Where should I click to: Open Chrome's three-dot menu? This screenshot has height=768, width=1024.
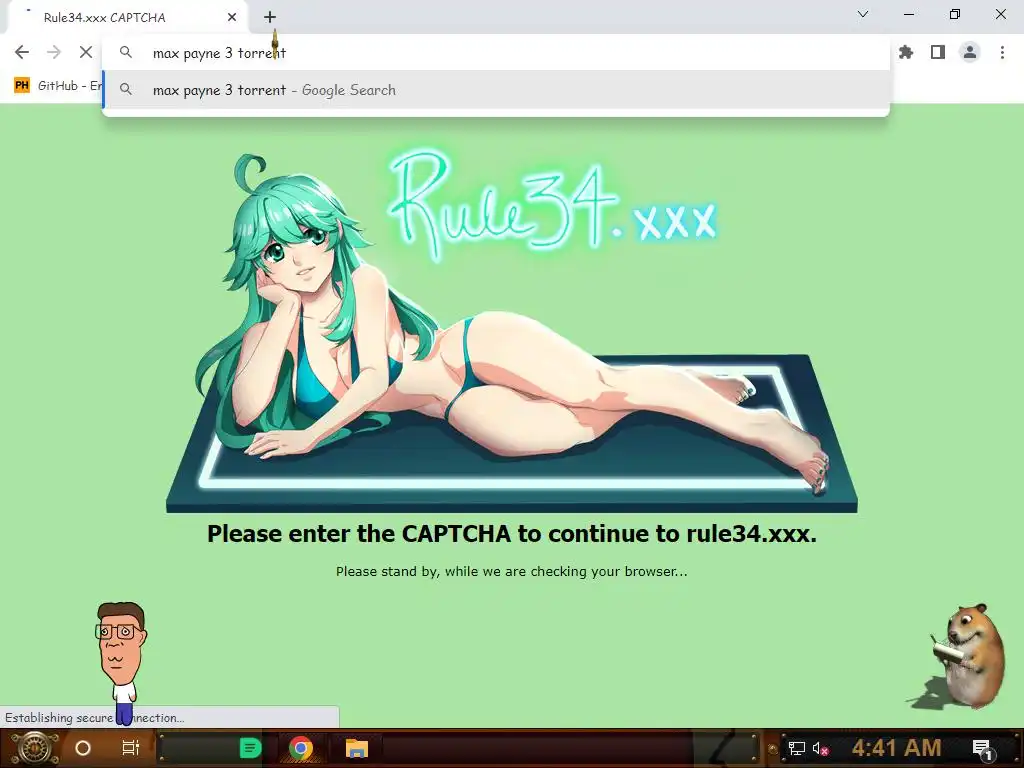[1002, 52]
